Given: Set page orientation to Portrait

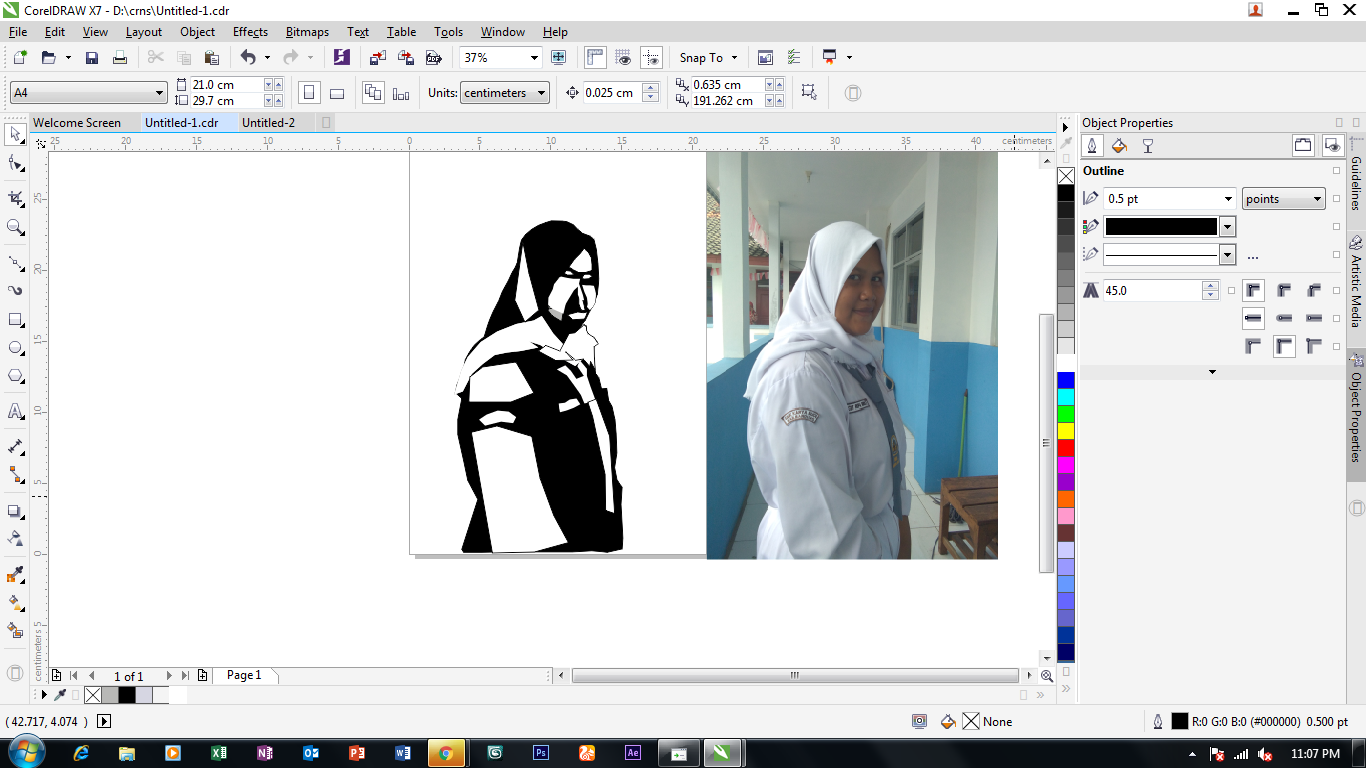Looking at the screenshot, I should [309, 93].
